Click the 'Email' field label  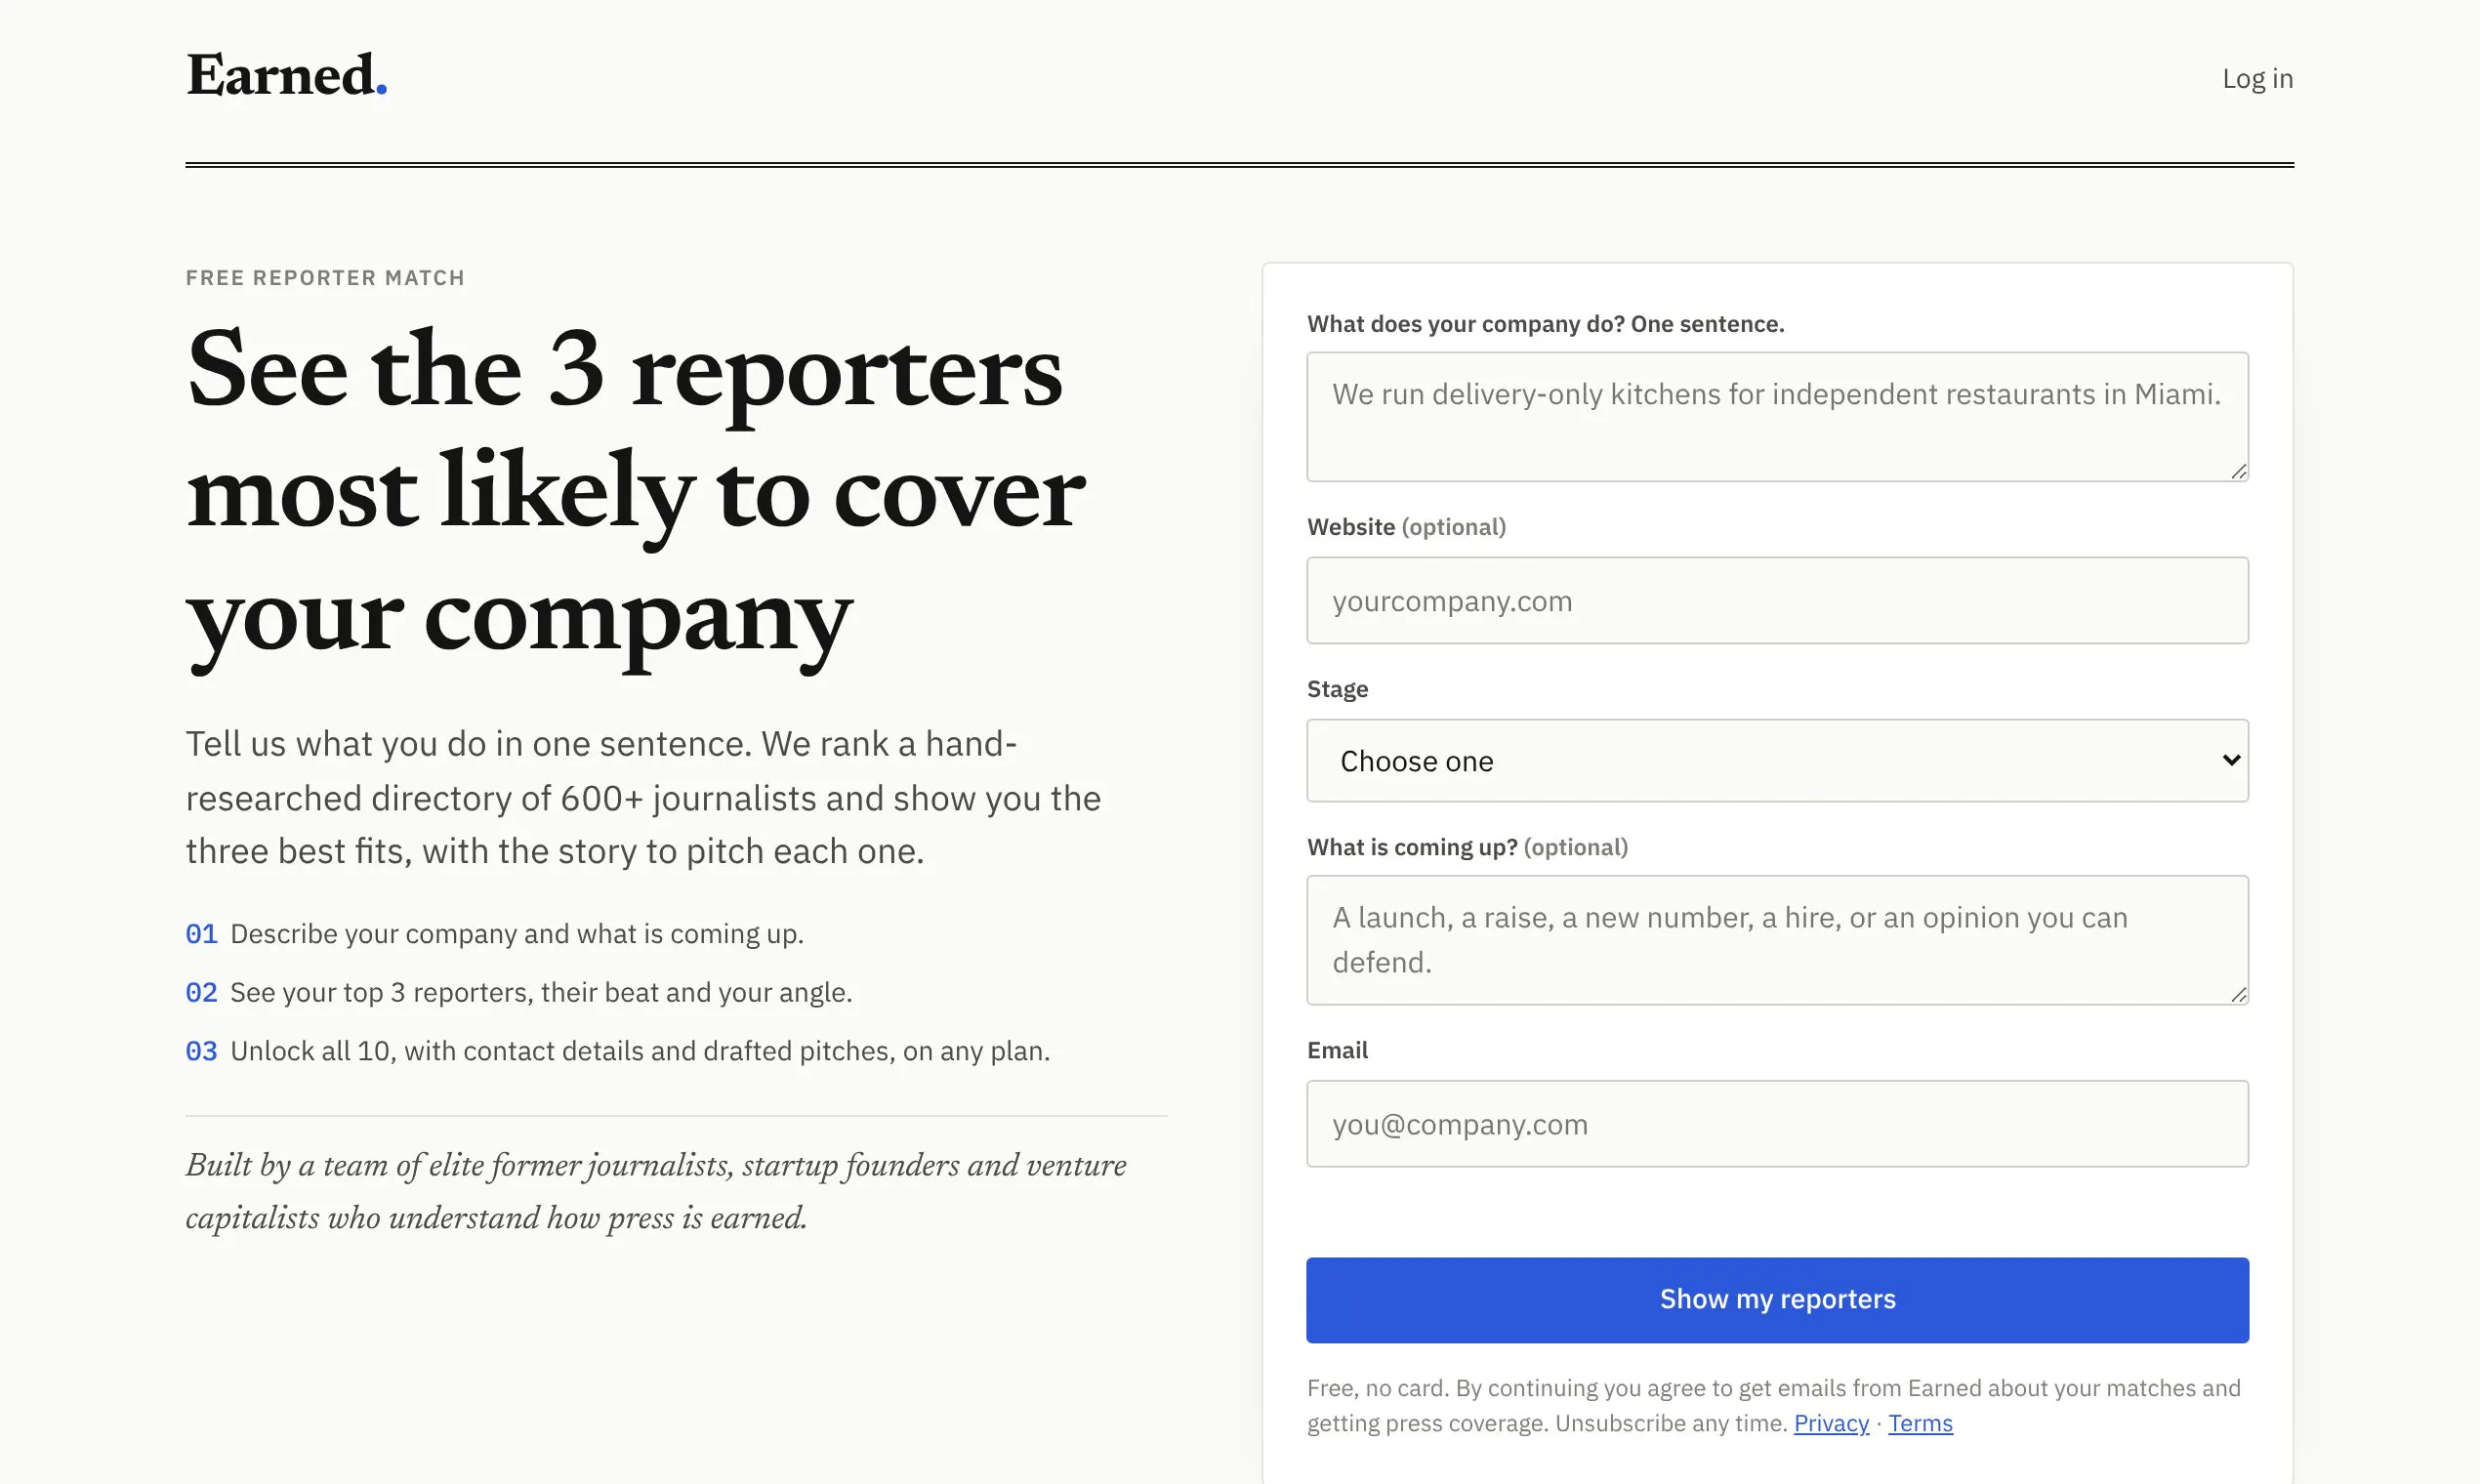(1337, 1050)
